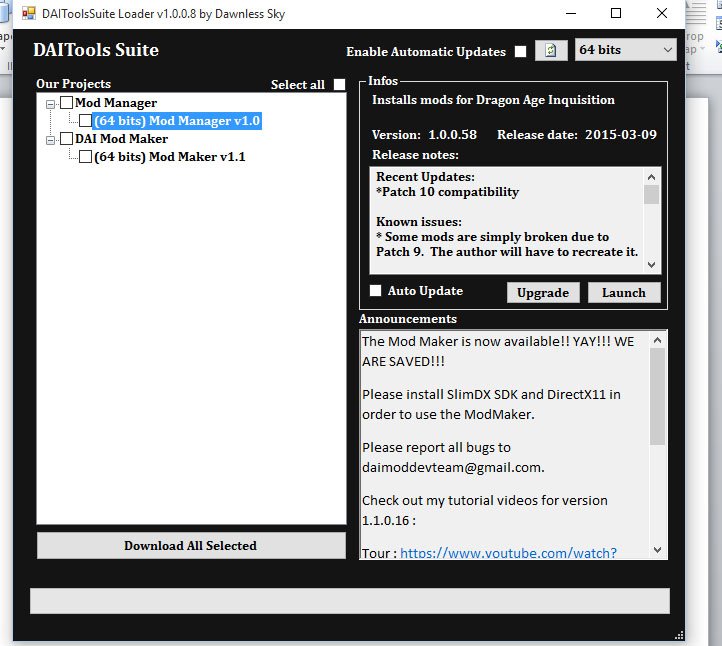Click the release notes scrollbar thumb

pos(651,194)
